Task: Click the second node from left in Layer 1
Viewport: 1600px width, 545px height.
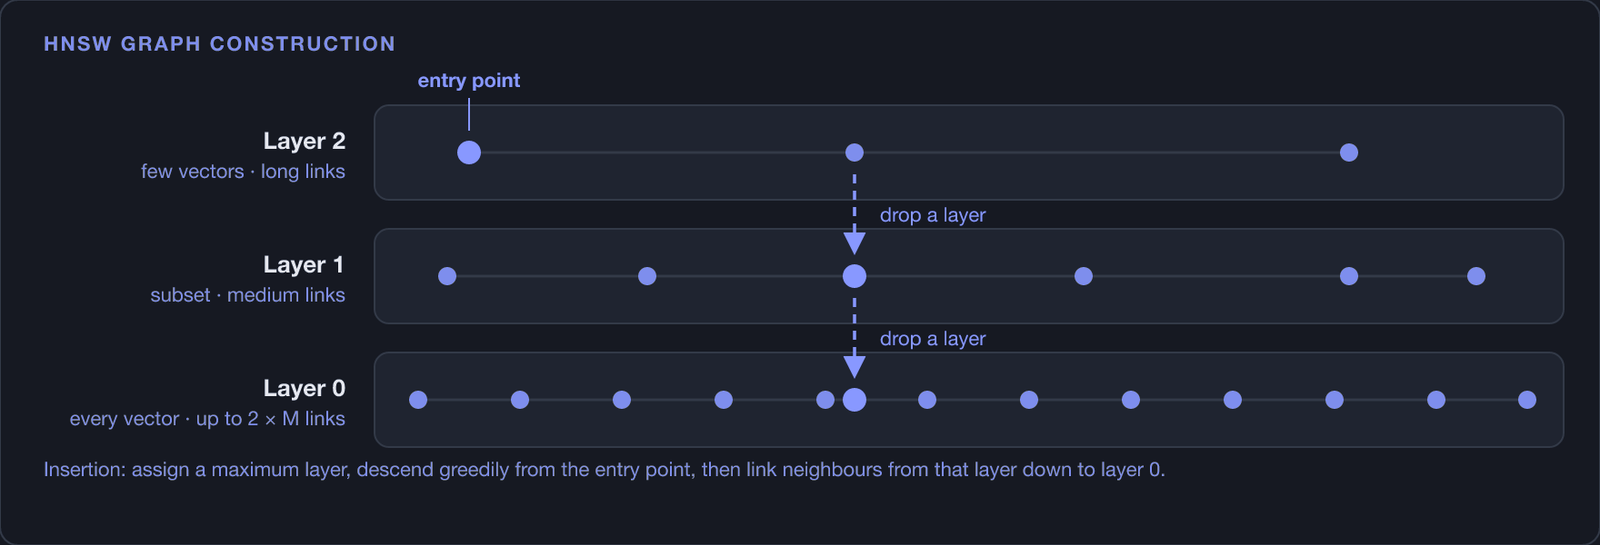Action: (x=647, y=276)
